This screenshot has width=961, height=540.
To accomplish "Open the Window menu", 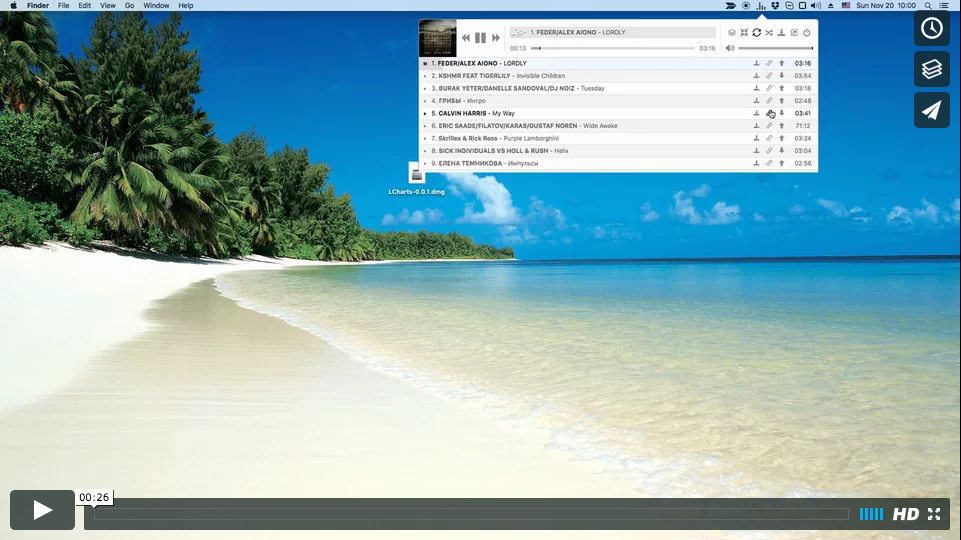I will 156,6.
